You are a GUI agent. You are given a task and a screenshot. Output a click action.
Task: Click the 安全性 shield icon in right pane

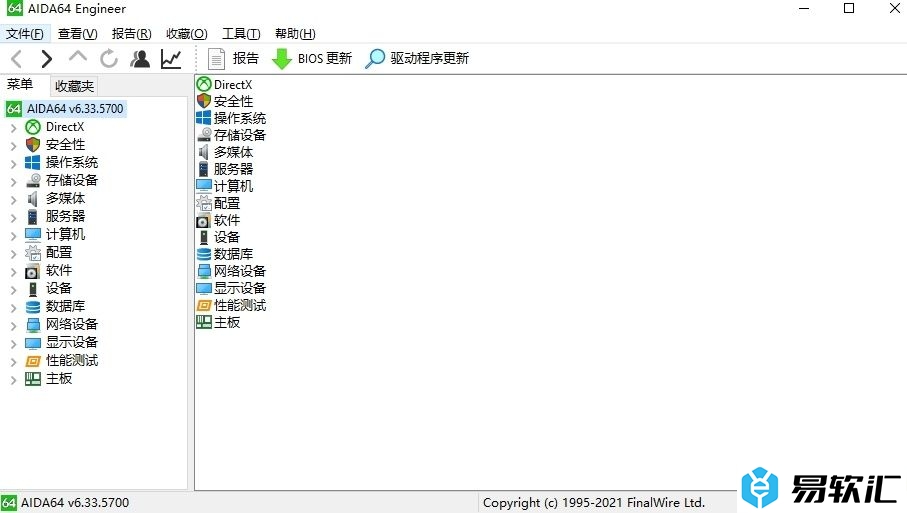tap(204, 101)
